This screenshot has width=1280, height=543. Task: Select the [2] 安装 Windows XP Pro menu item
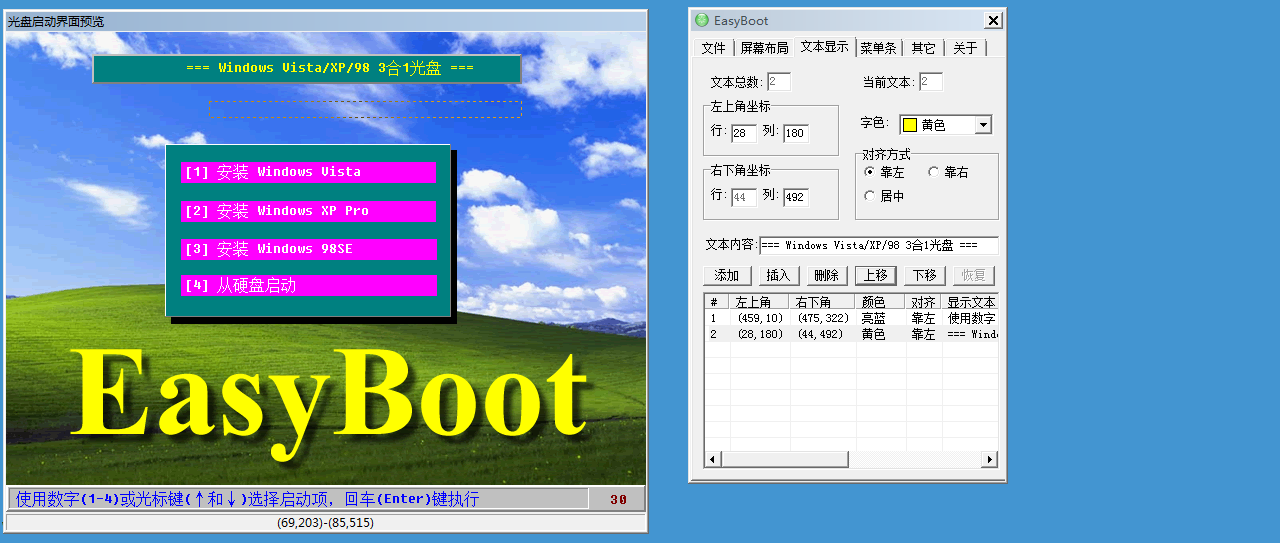tap(308, 211)
